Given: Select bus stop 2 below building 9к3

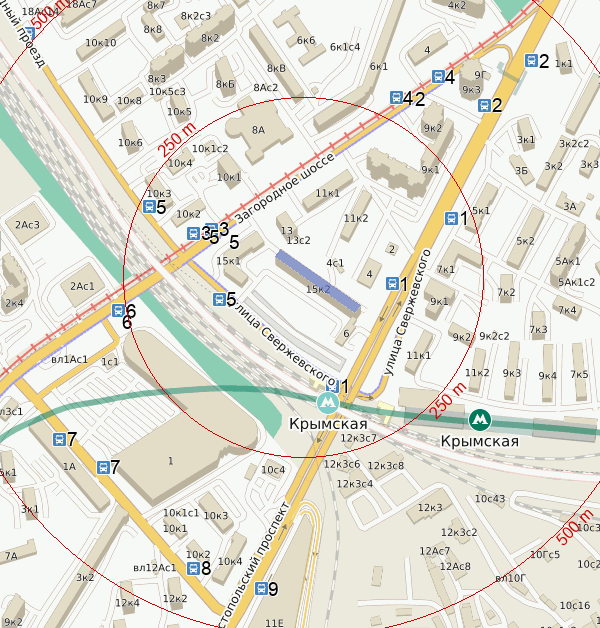Looking at the screenshot, I should tap(484, 105).
